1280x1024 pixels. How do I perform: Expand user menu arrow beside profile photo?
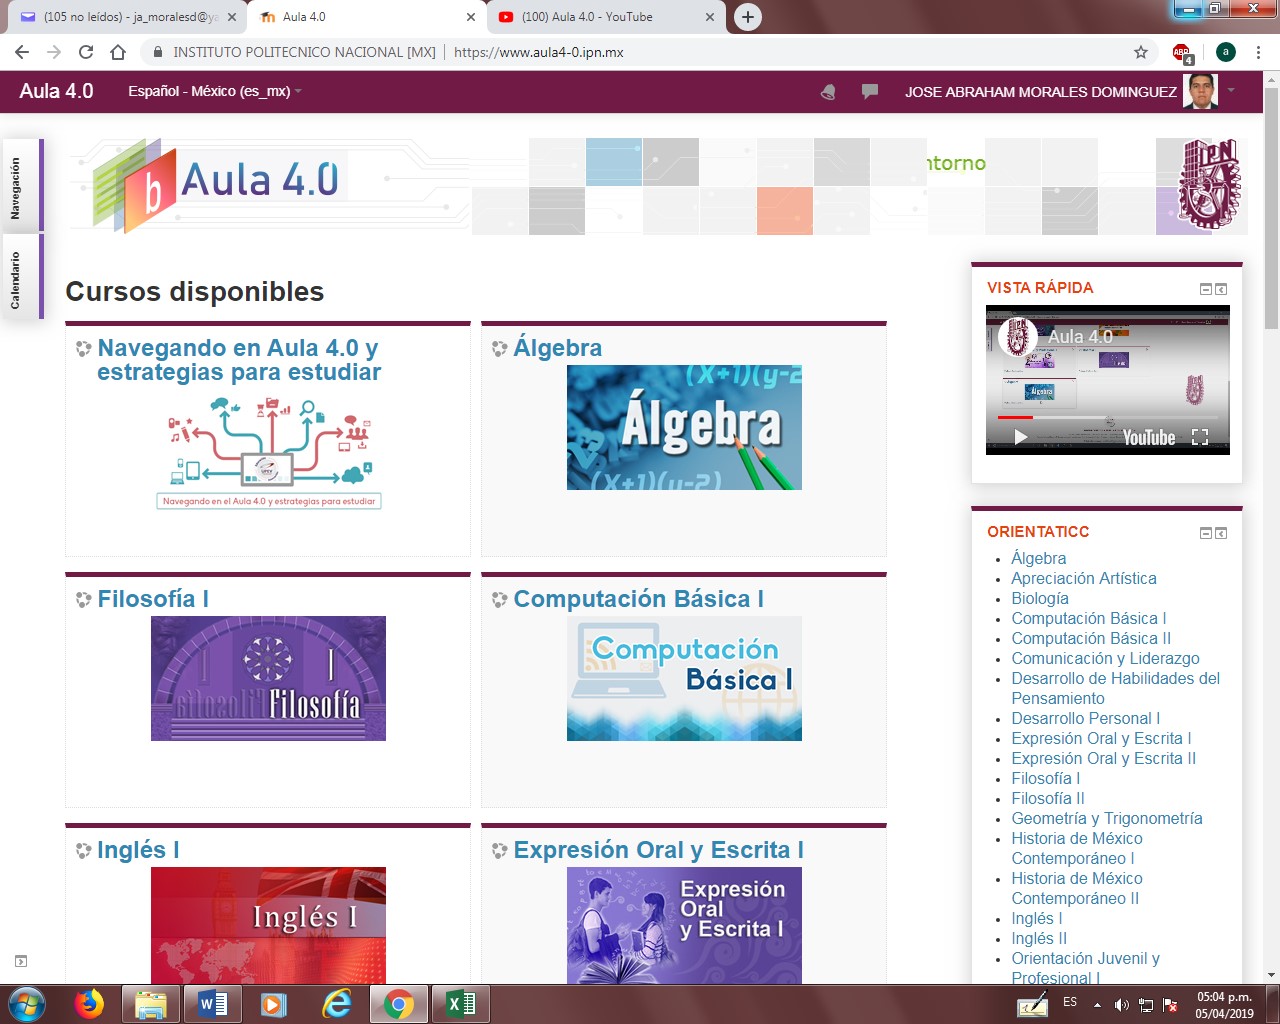pos(1231,91)
